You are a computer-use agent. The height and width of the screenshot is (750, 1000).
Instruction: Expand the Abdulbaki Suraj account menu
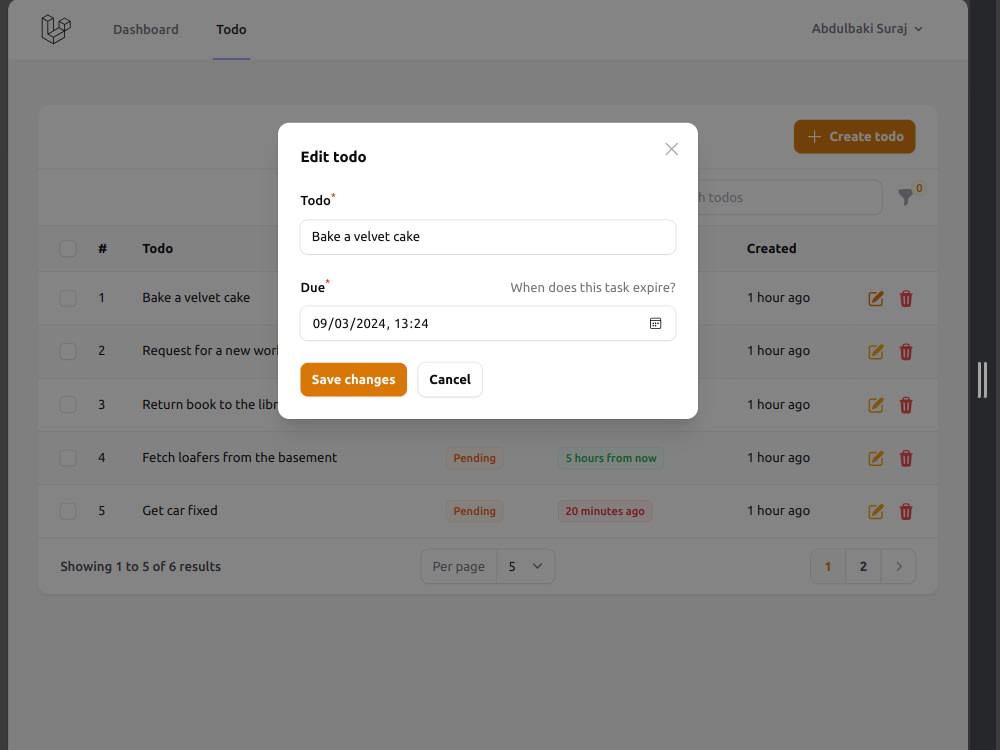tap(867, 29)
